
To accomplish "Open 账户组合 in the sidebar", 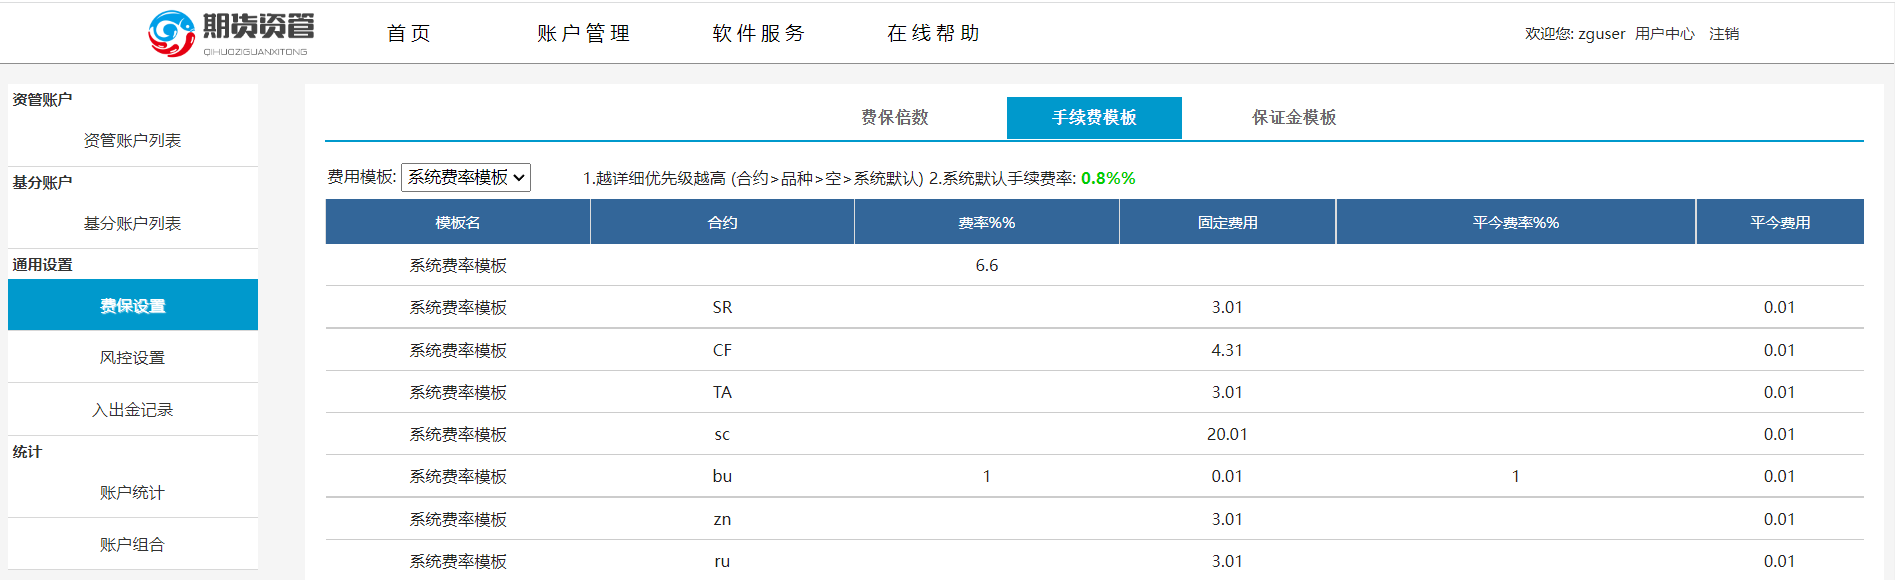I will [x=132, y=544].
